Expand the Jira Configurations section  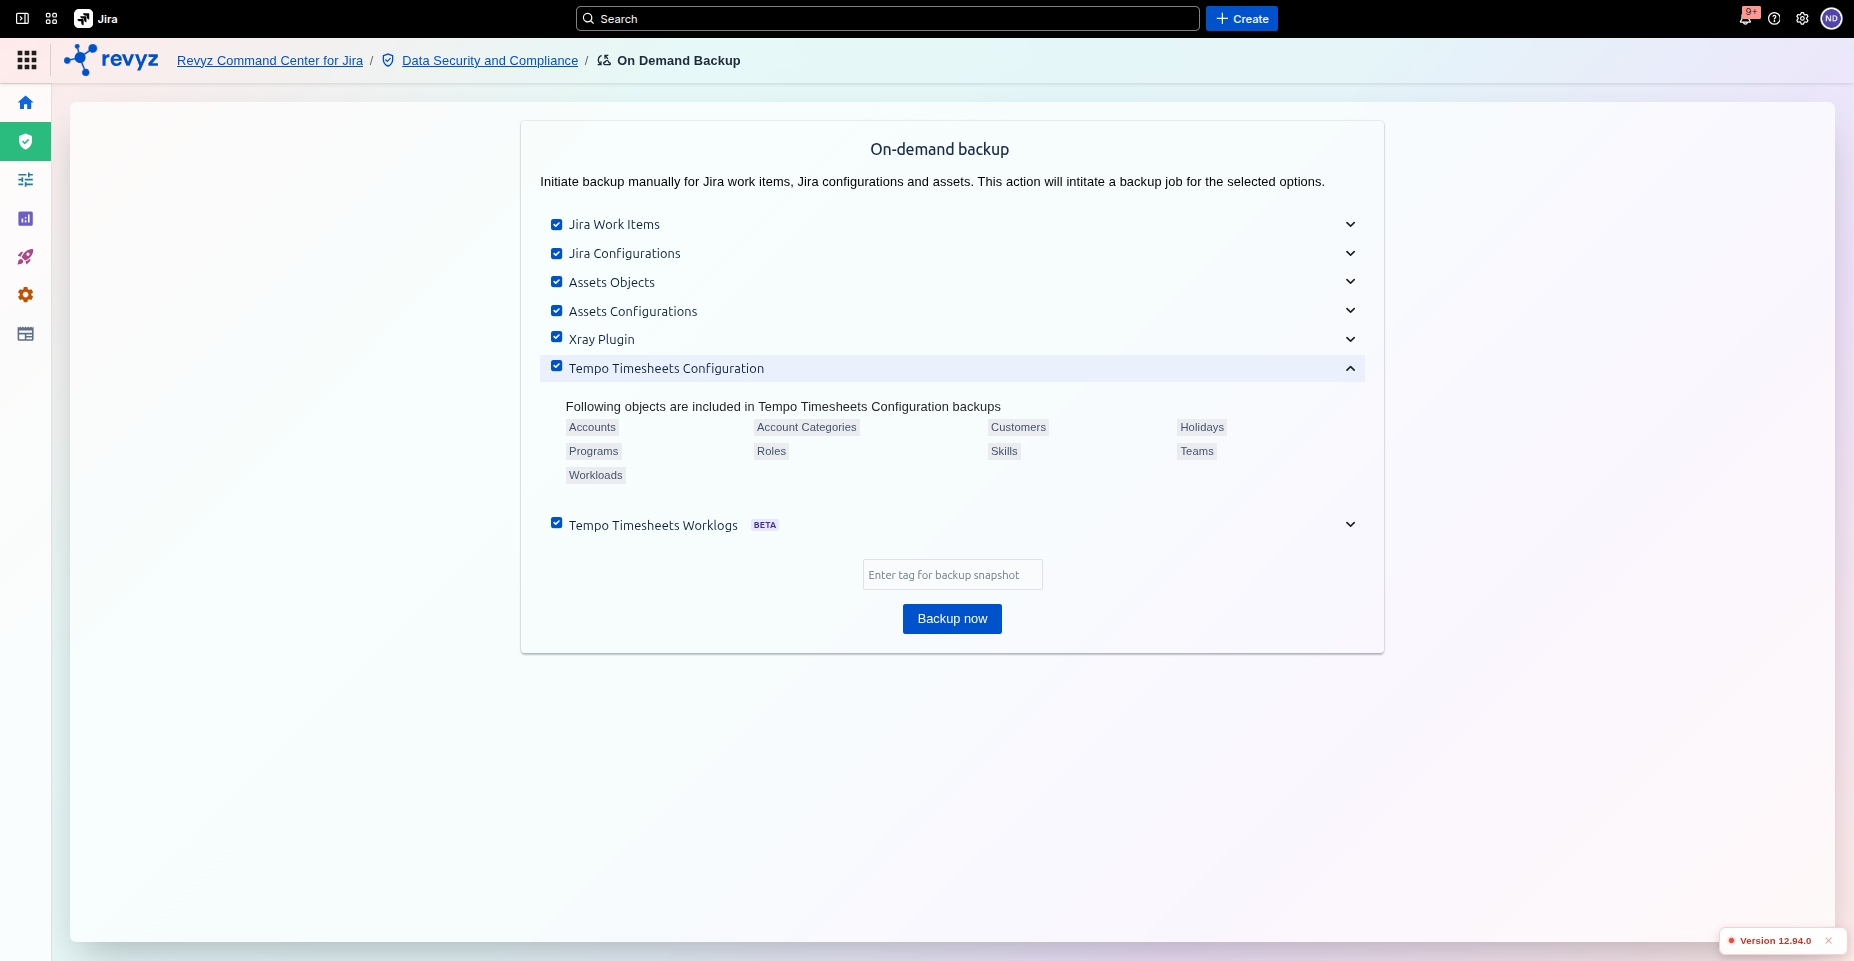click(1350, 254)
